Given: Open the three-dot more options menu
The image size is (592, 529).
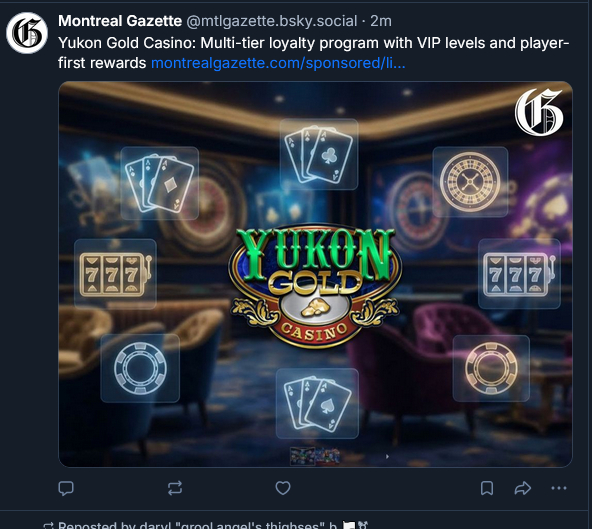Looking at the screenshot, I should pyautogui.click(x=559, y=488).
